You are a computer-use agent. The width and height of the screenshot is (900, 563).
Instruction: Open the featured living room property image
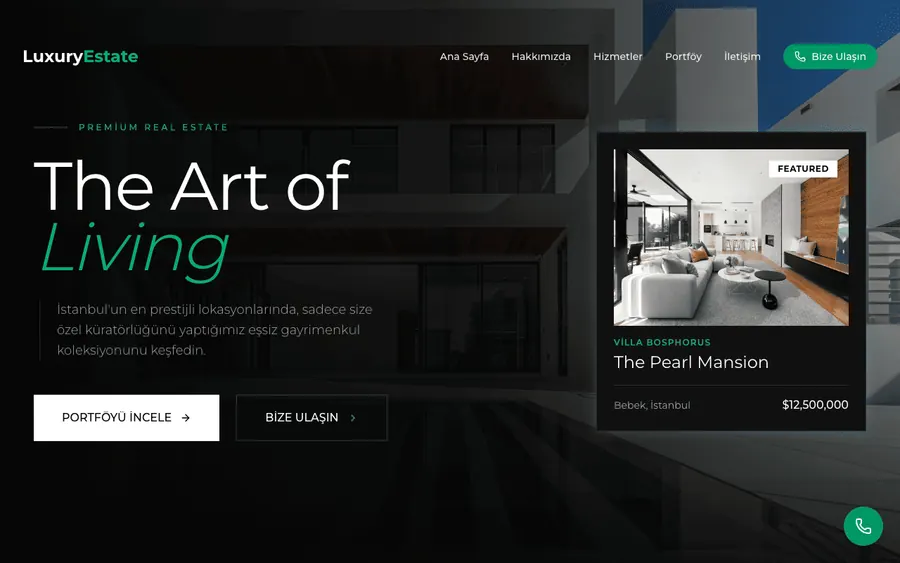click(x=731, y=237)
